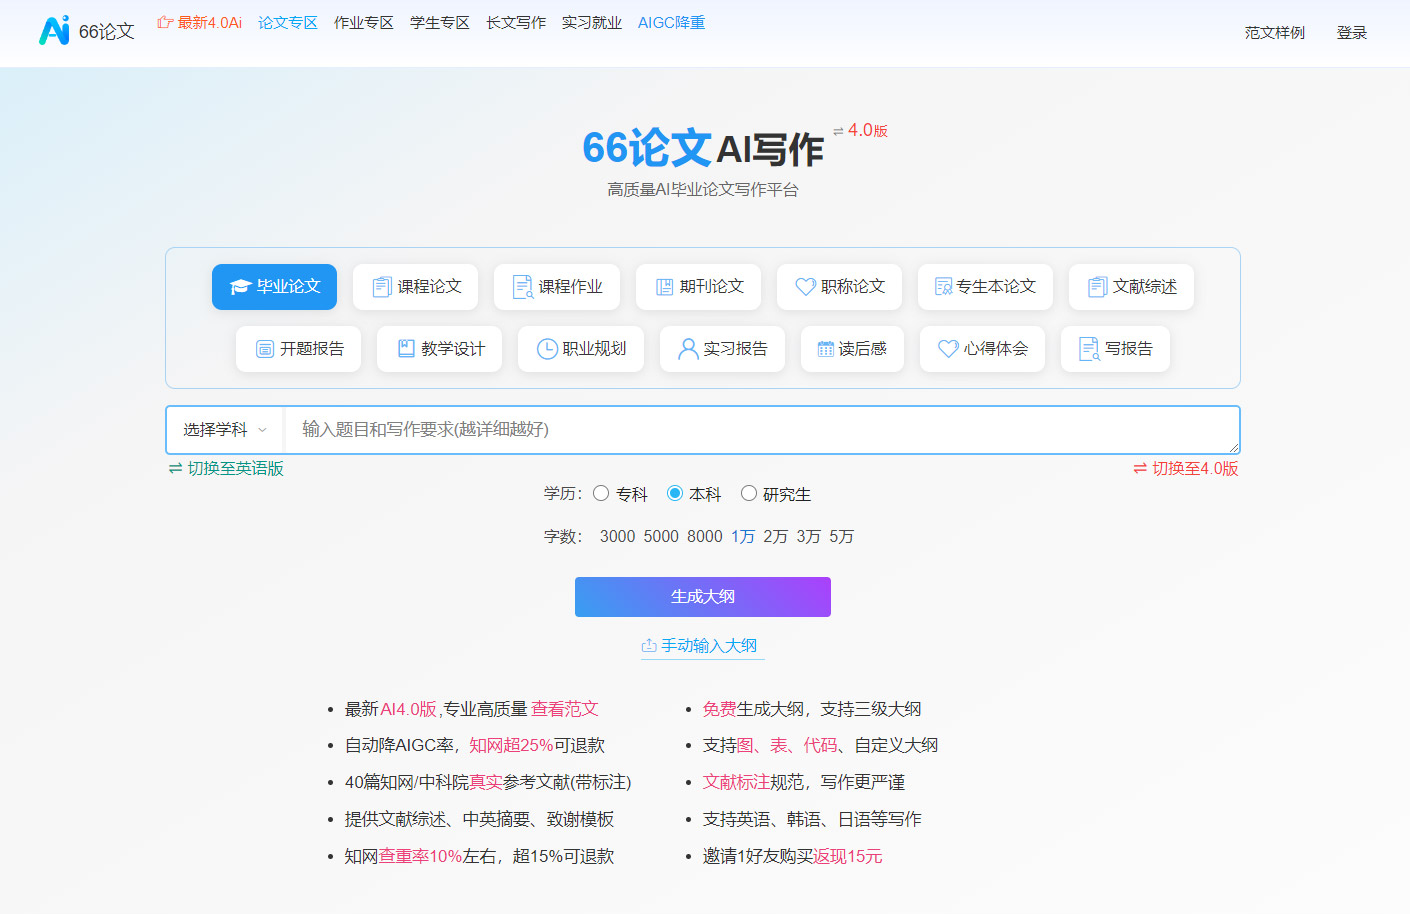The width and height of the screenshot is (1410, 914).
Task: Open the 查看范文 link
Action: click(565, 709)
